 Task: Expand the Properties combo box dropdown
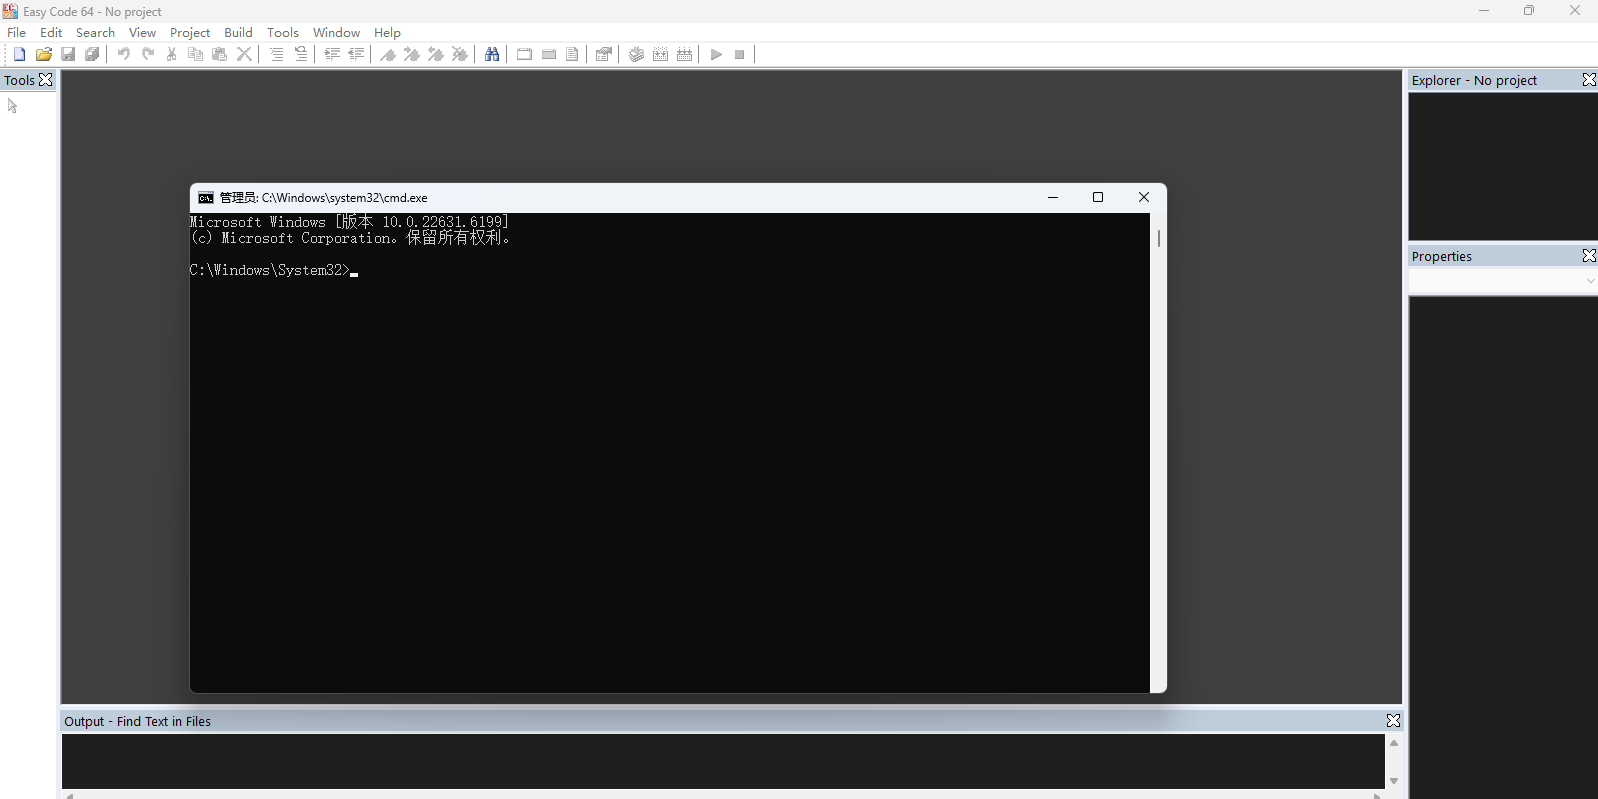coord(1590,281)
